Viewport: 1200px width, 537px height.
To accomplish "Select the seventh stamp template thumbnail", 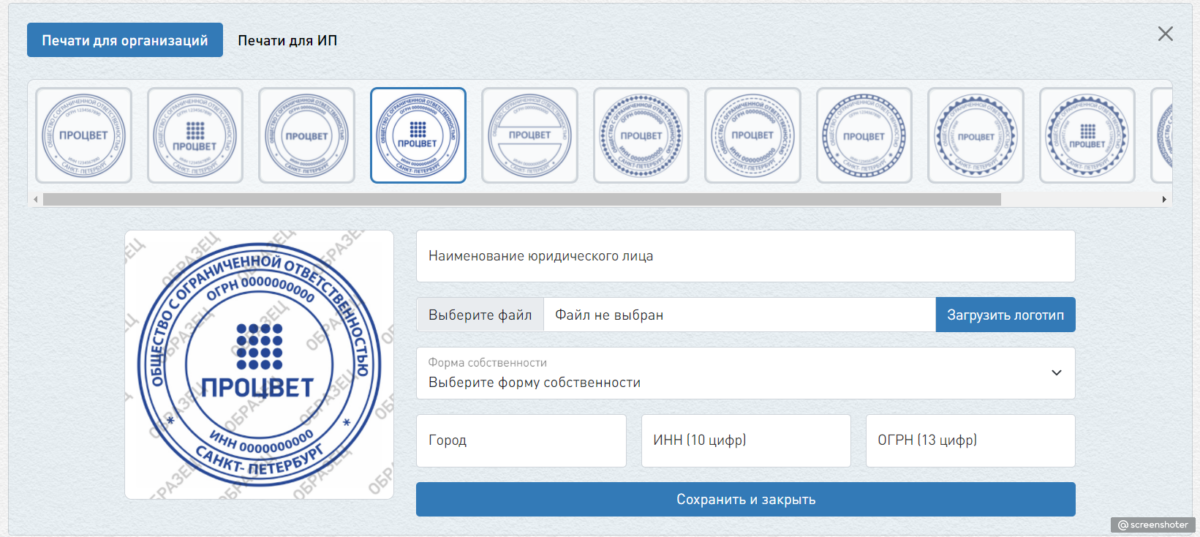I will [x=752, y=135].
